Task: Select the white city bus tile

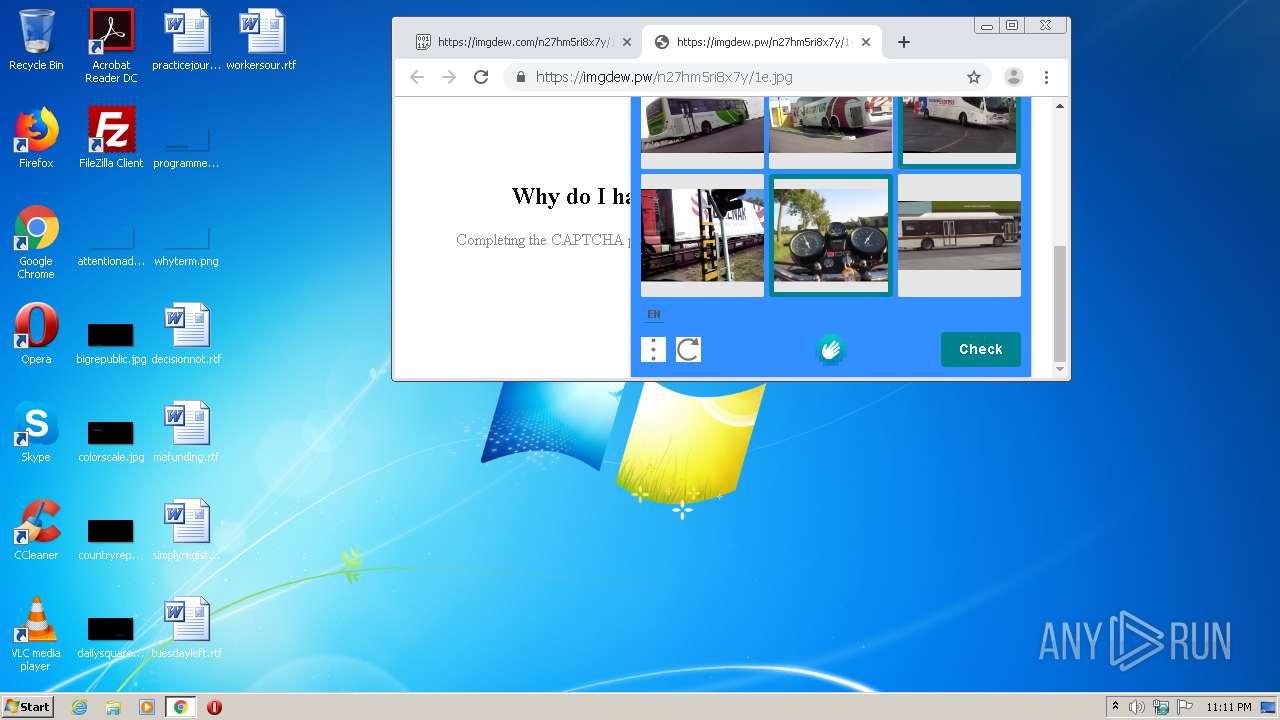Action: [x=959, y=235]
